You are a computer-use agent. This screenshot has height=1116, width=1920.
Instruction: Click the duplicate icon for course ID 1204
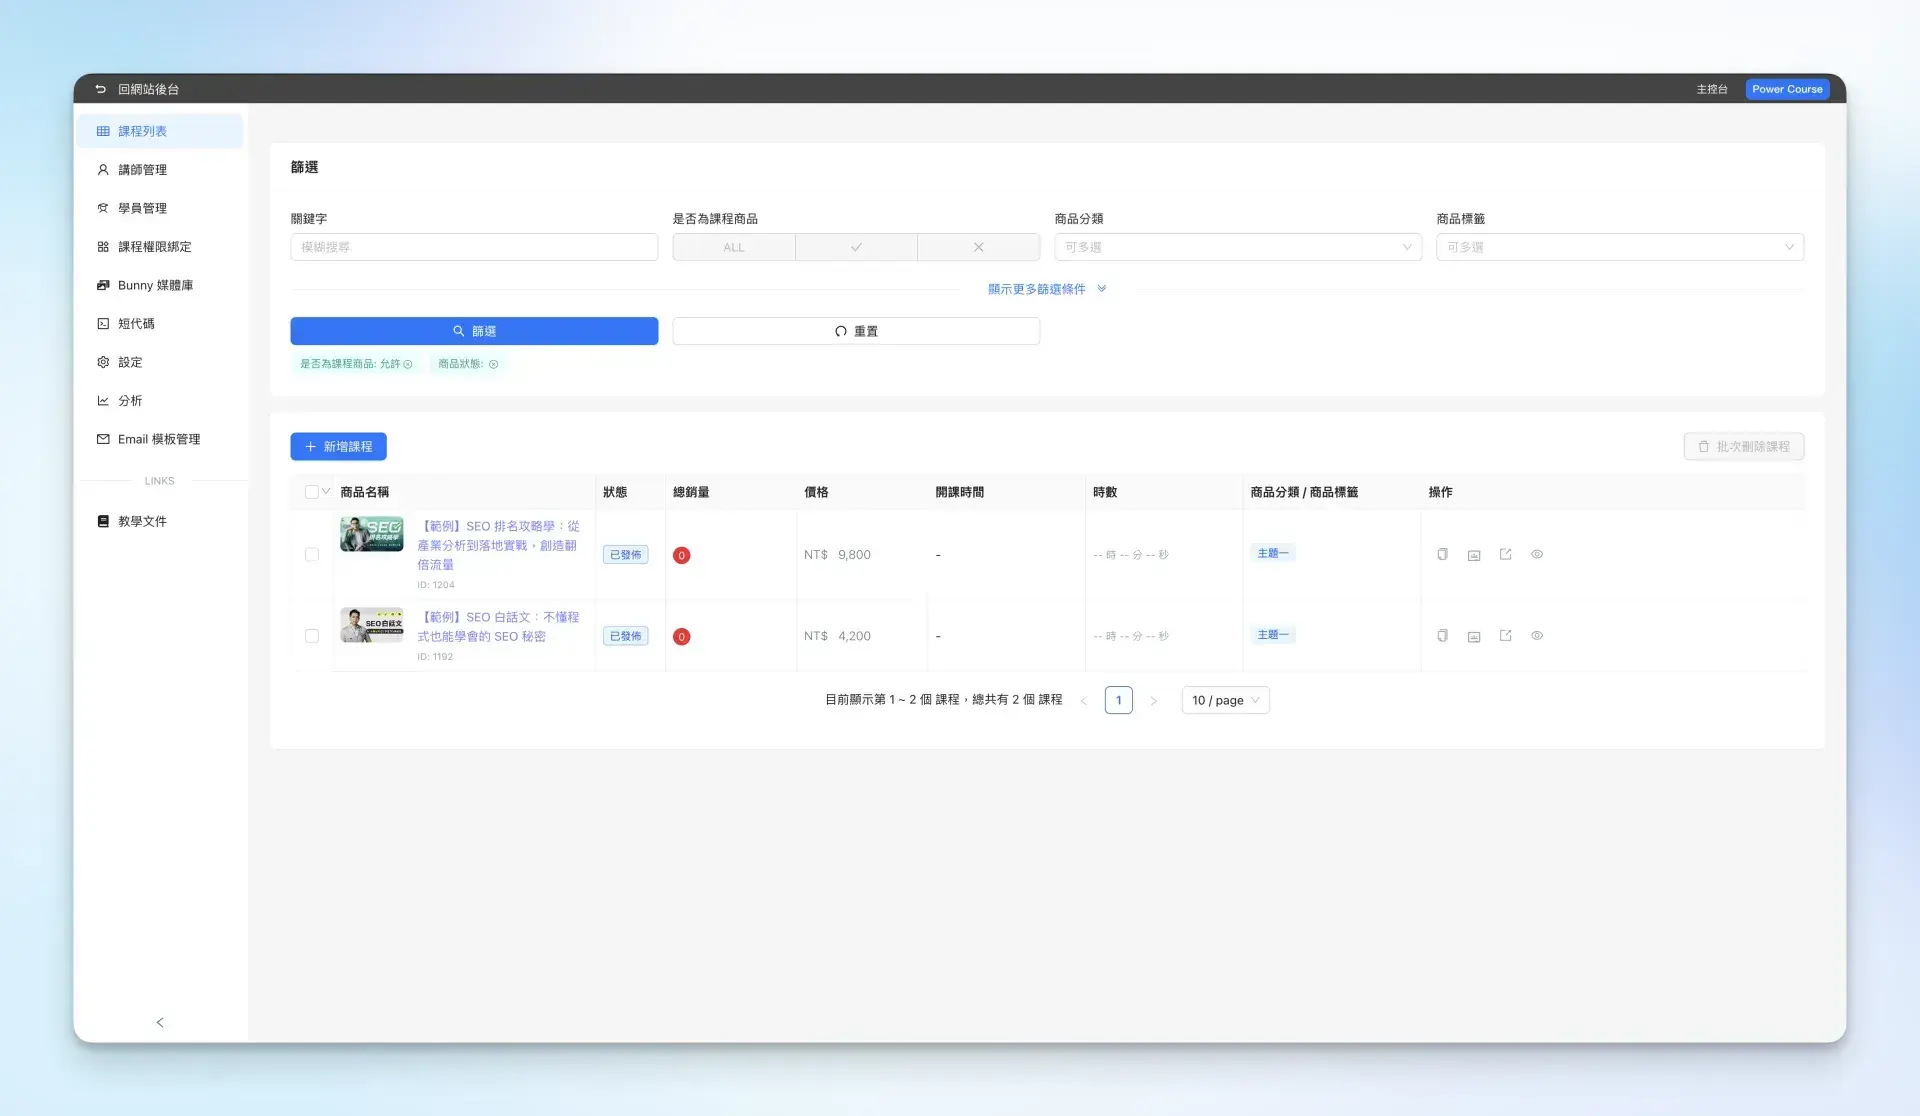click(1442, 554)
